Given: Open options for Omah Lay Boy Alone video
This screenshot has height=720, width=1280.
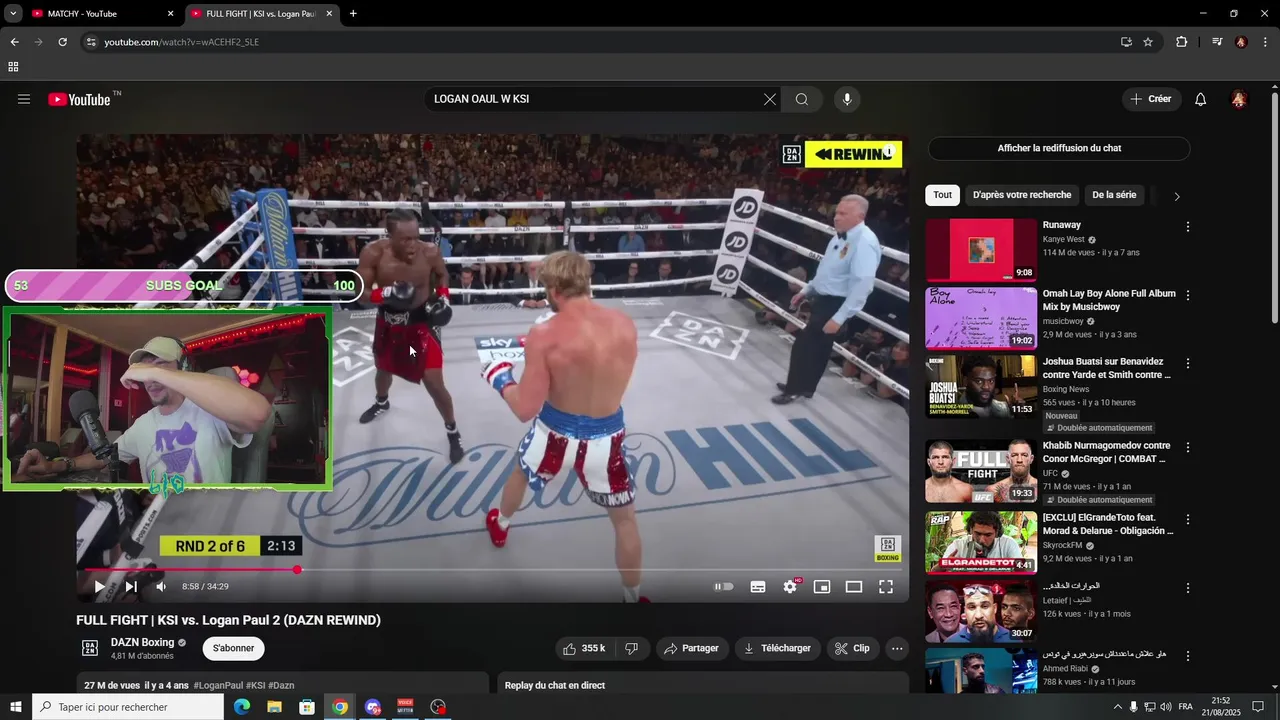Looking at the screenshot, I should pyautogui.click(x=1188, y=295).
